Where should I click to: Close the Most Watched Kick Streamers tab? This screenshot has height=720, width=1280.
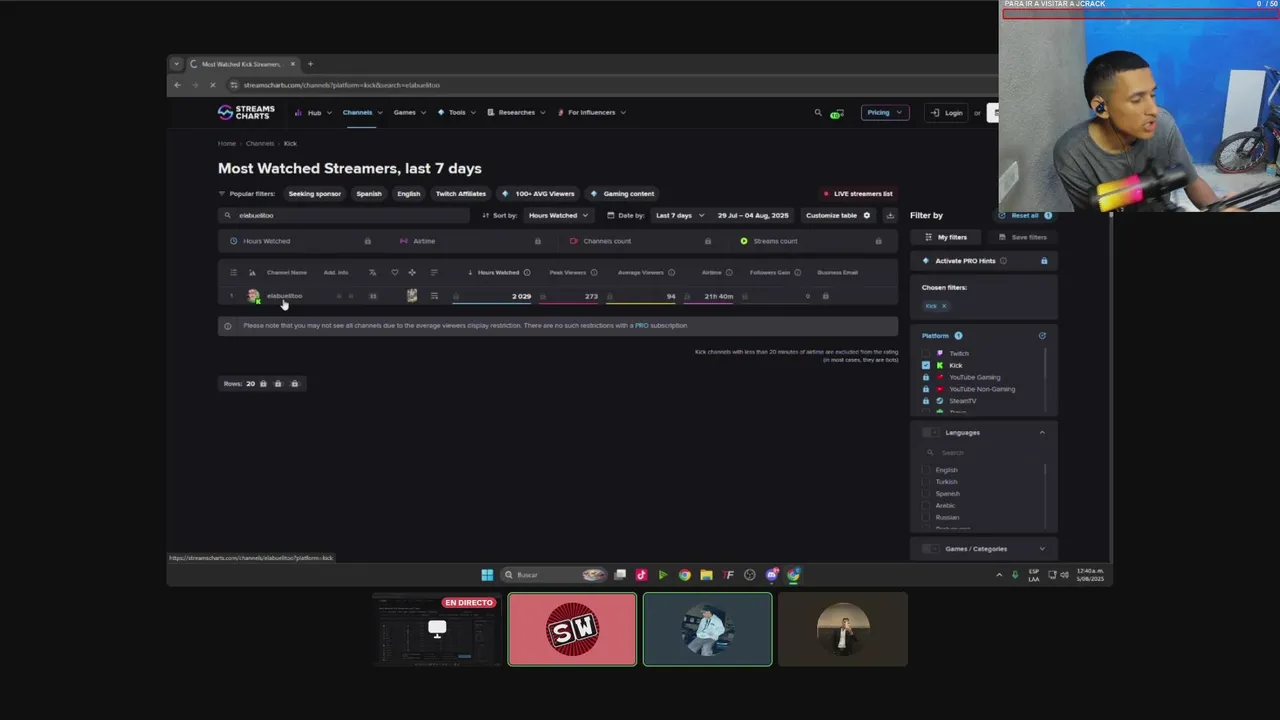click(x=293, y=64)
